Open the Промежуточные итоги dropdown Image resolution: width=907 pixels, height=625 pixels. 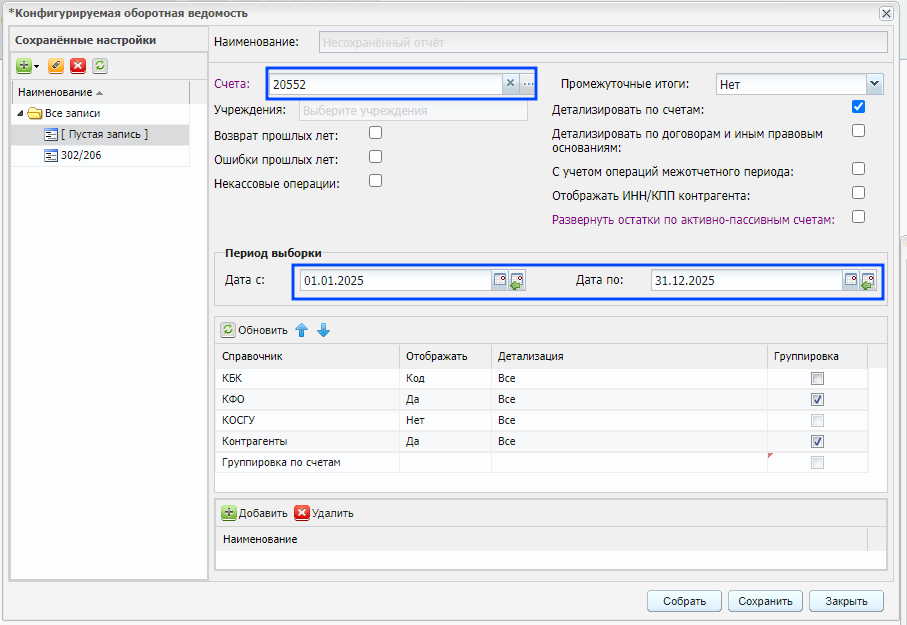pyautogui.click(x=874, y=84)
